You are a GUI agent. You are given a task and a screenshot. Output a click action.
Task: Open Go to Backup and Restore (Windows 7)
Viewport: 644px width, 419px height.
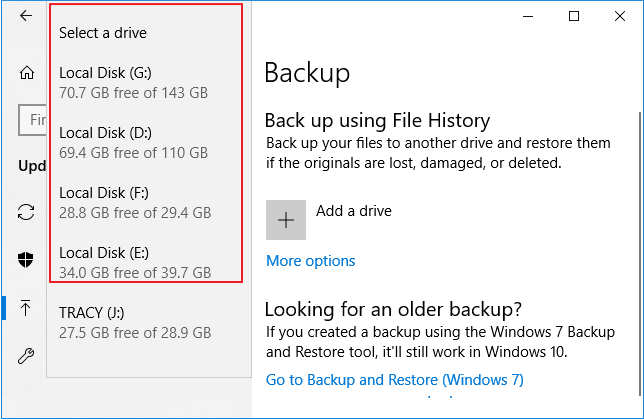(394, 380)
